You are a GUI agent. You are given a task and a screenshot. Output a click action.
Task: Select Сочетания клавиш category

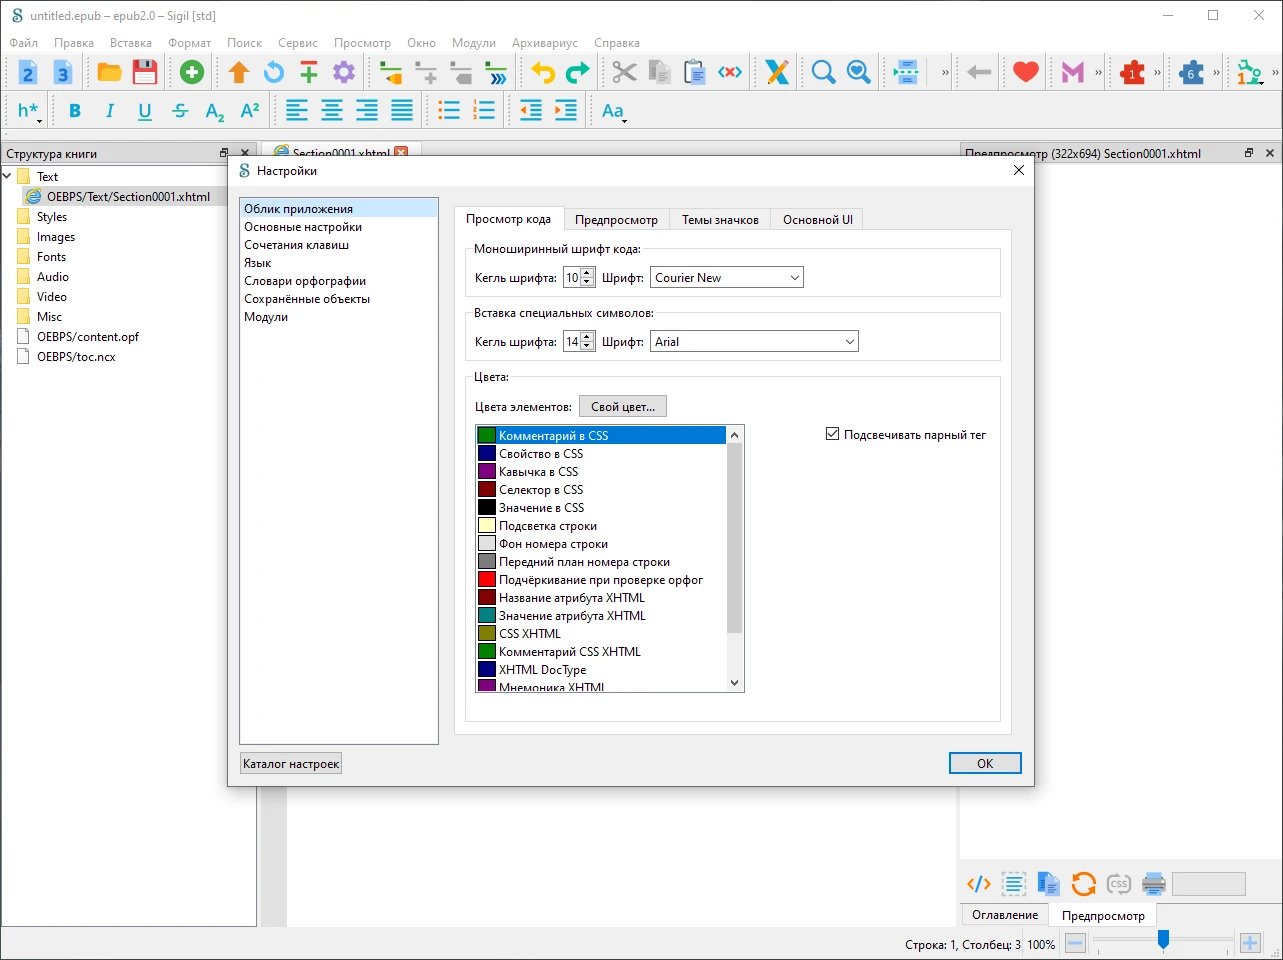coord(339,245)
